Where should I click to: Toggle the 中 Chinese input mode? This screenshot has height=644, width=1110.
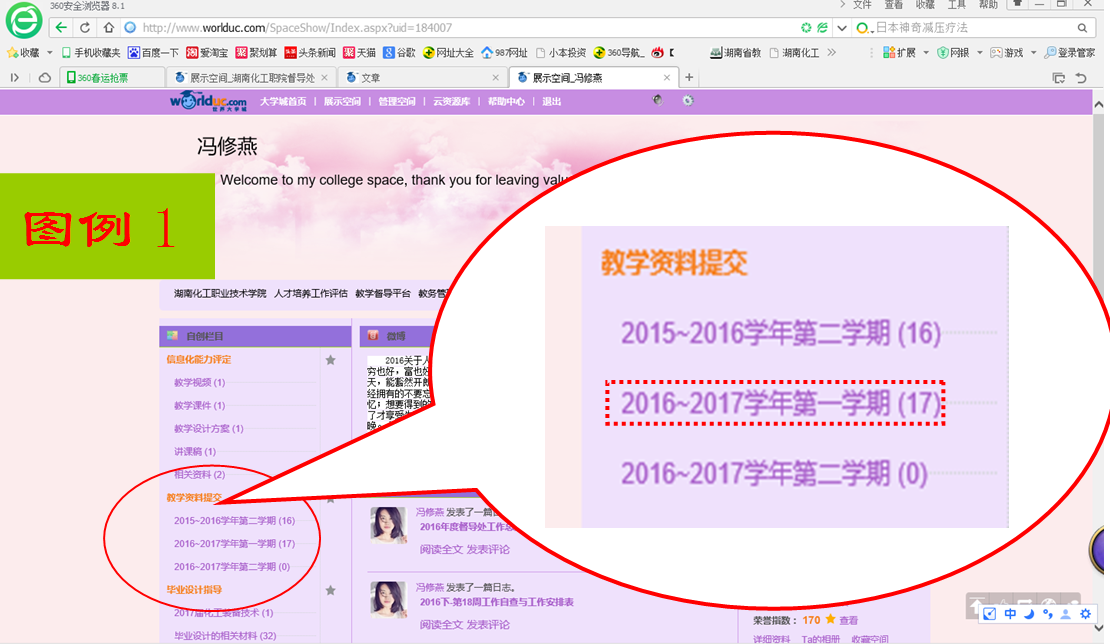point(1010,614)
